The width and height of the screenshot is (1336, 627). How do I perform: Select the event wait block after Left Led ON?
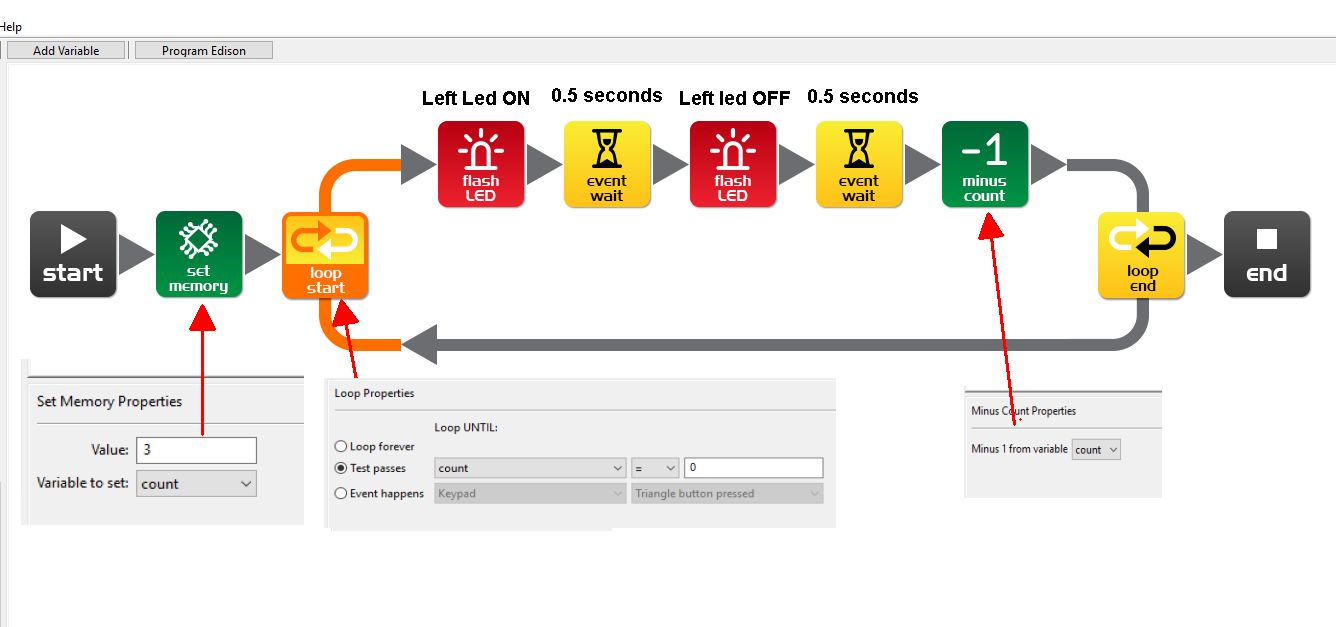click(x=607, y=164)
